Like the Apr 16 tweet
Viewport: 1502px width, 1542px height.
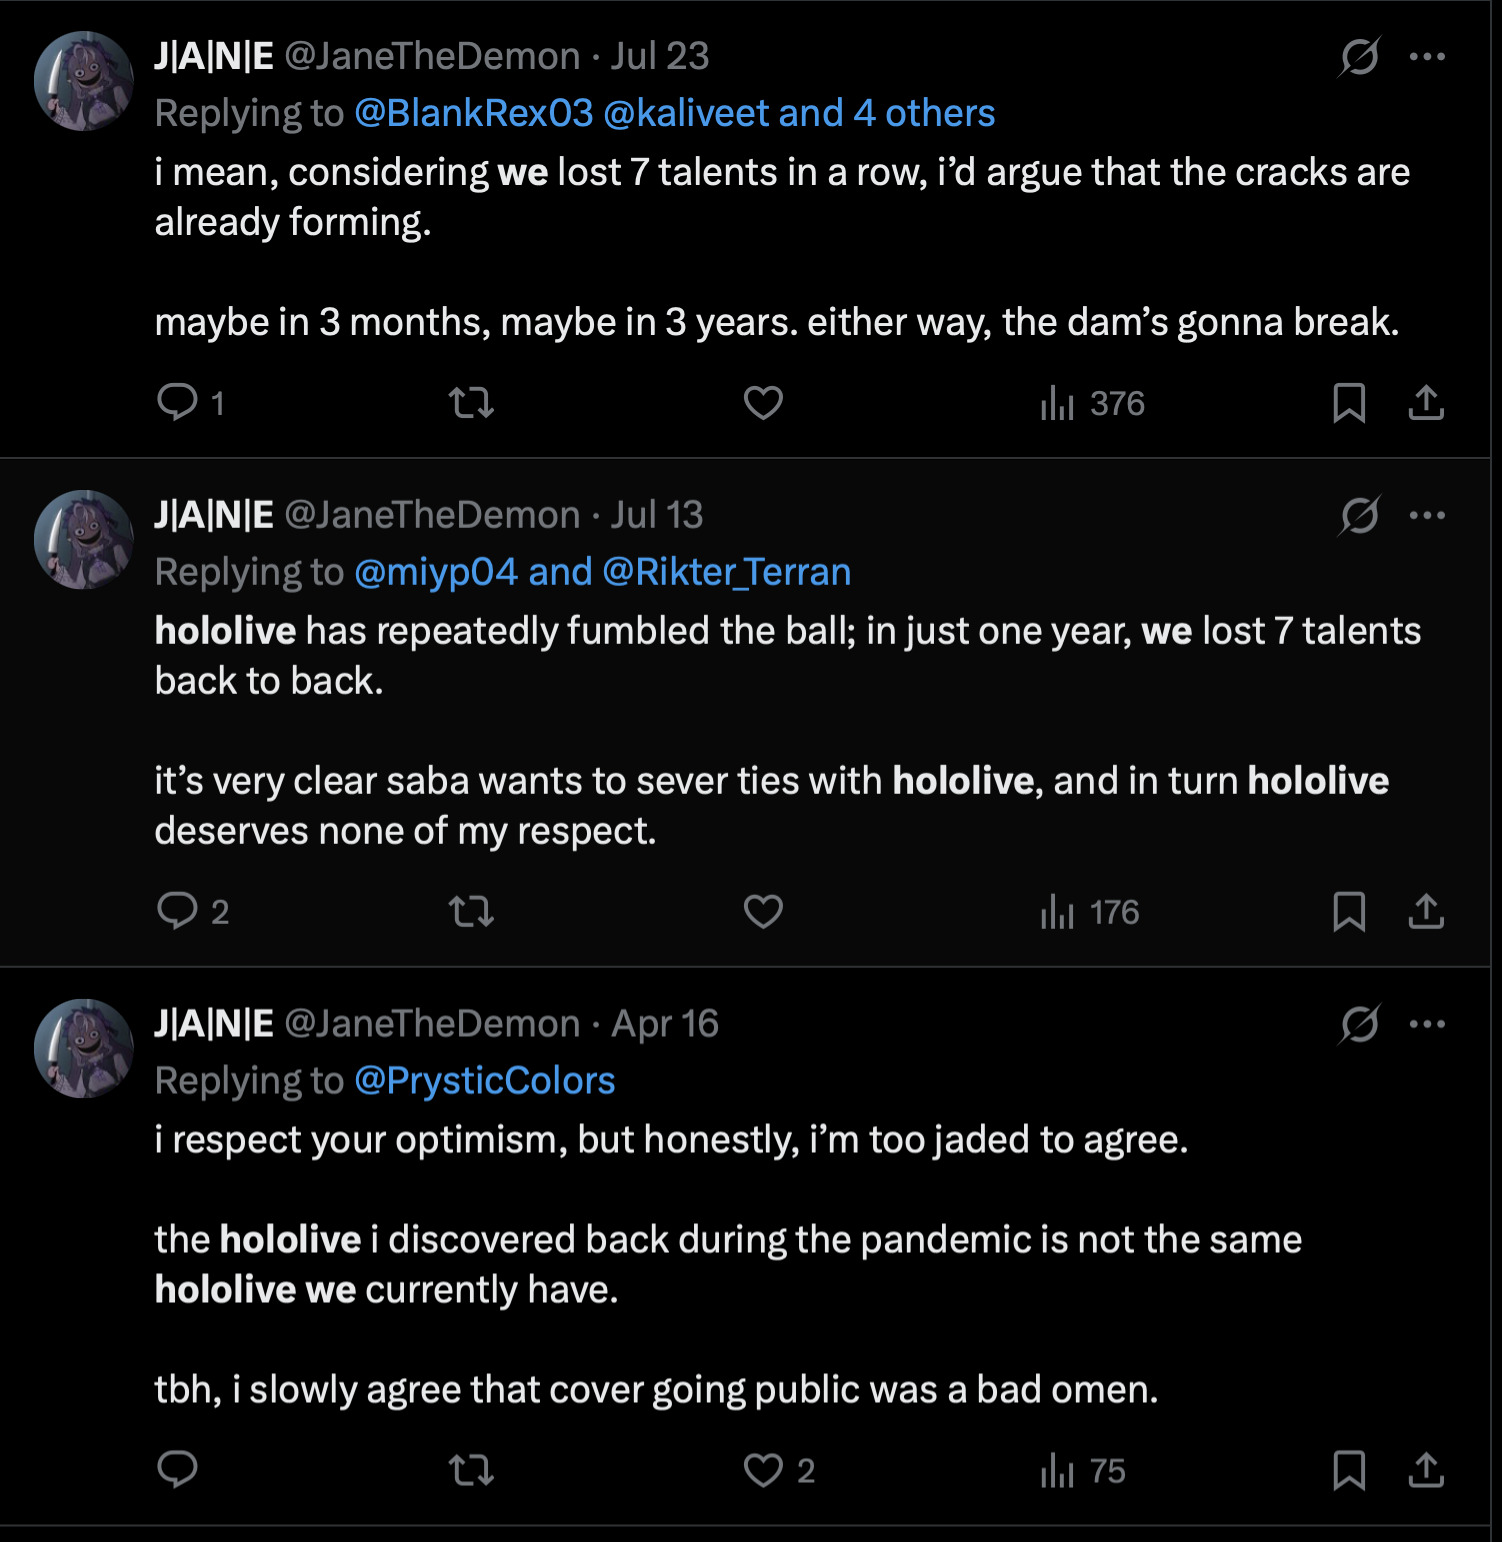[763, 1470]
